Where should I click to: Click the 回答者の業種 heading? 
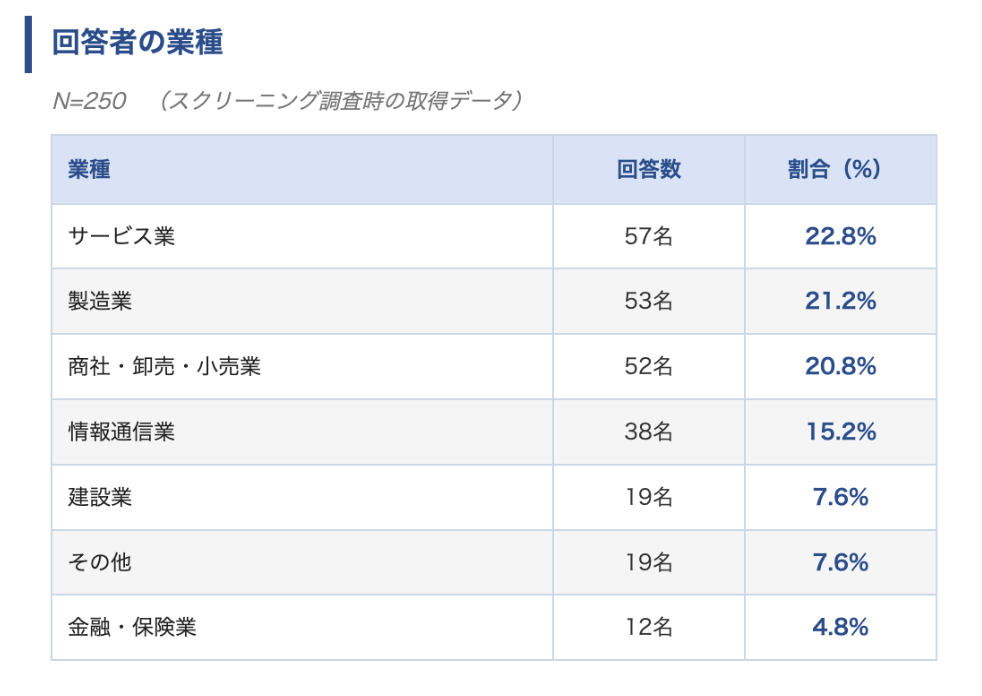[x=137, y=43]
